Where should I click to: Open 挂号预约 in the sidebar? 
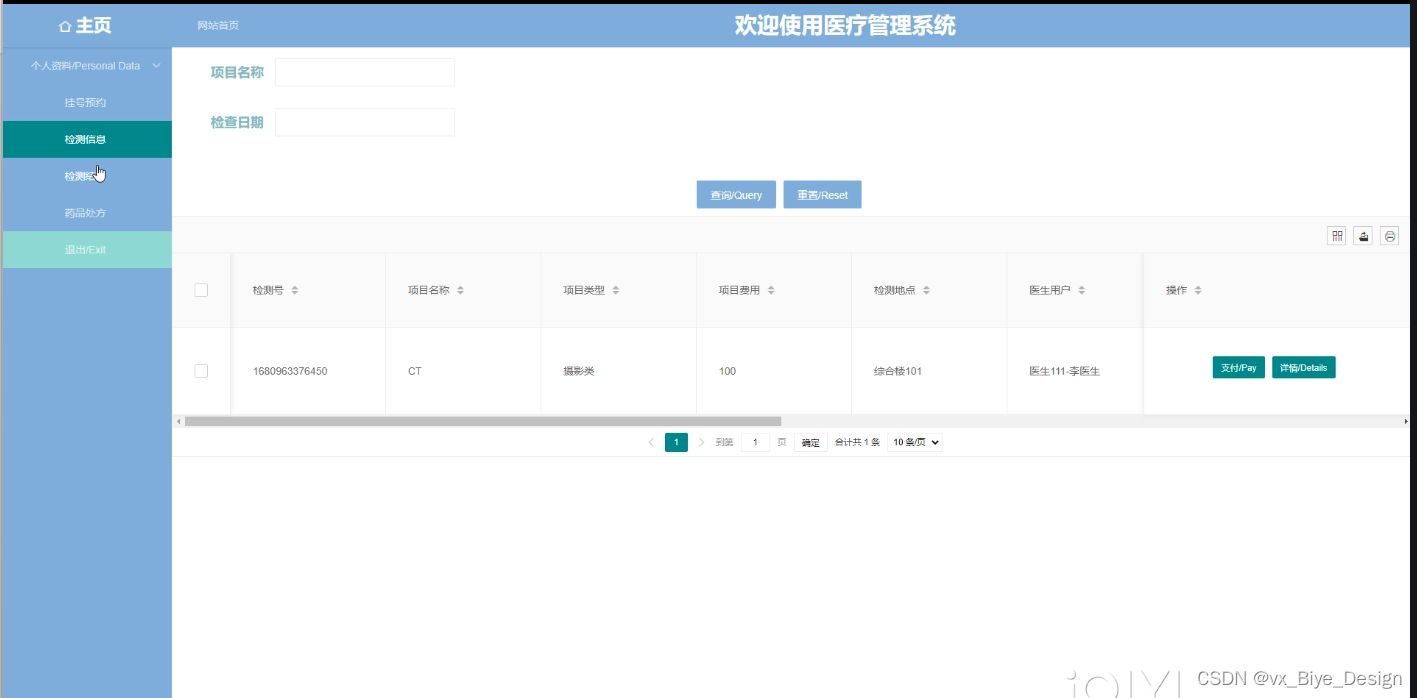coord(86,103)
